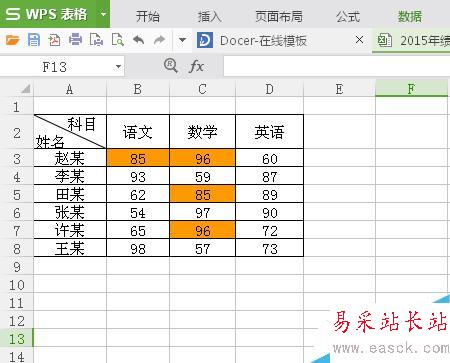The width and height of the screenshot is (450, 363).
Task: Click the cell 73 in 王某 row
Action: [269, 248]
